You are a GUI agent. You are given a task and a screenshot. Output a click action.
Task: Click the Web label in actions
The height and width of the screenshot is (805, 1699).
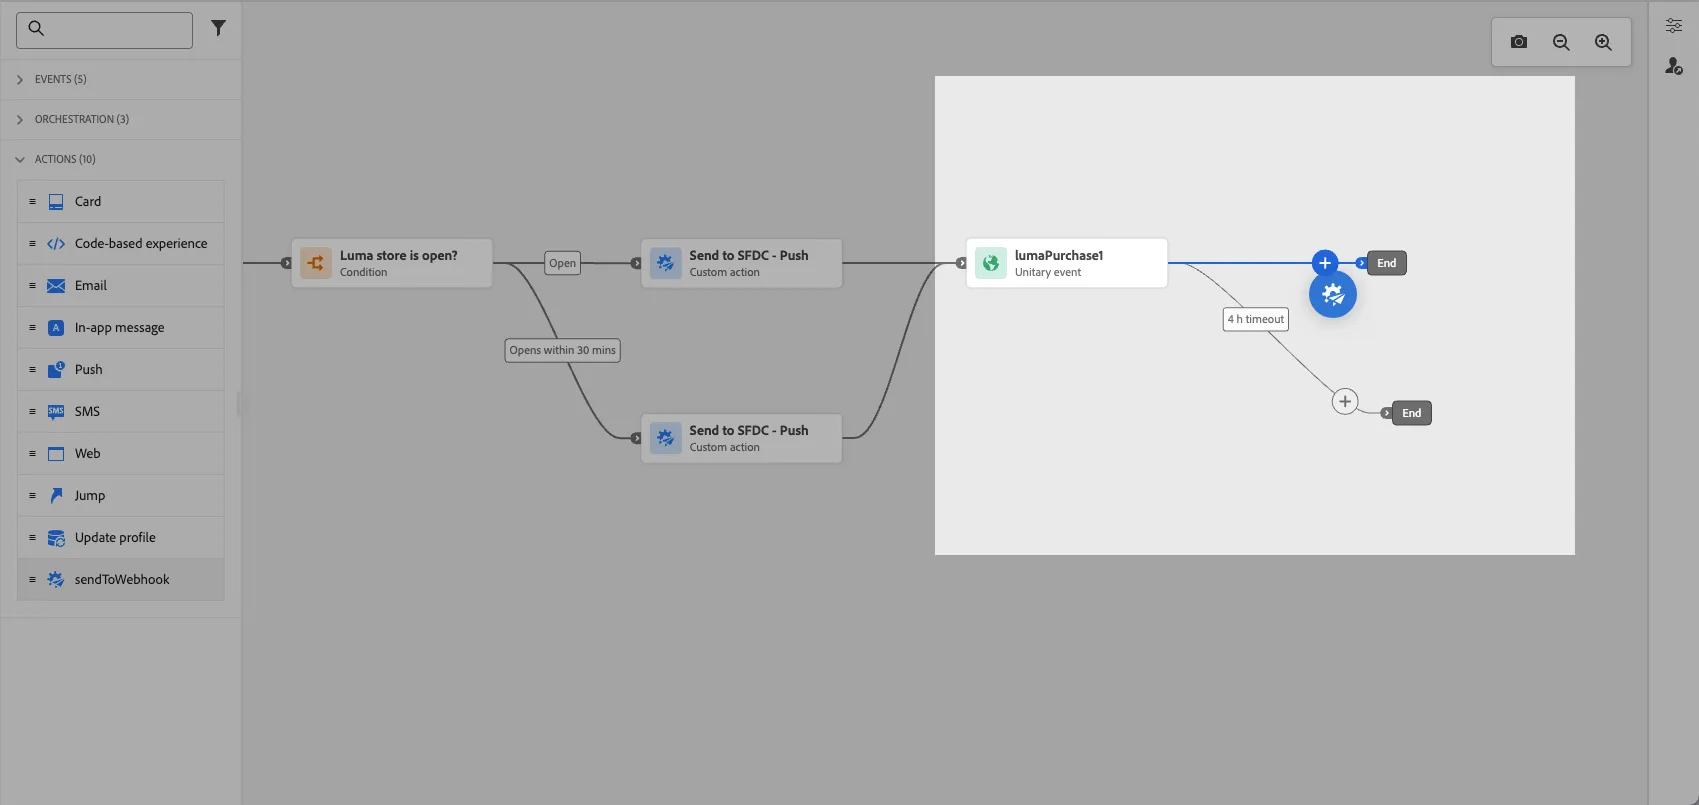[88, 454]
